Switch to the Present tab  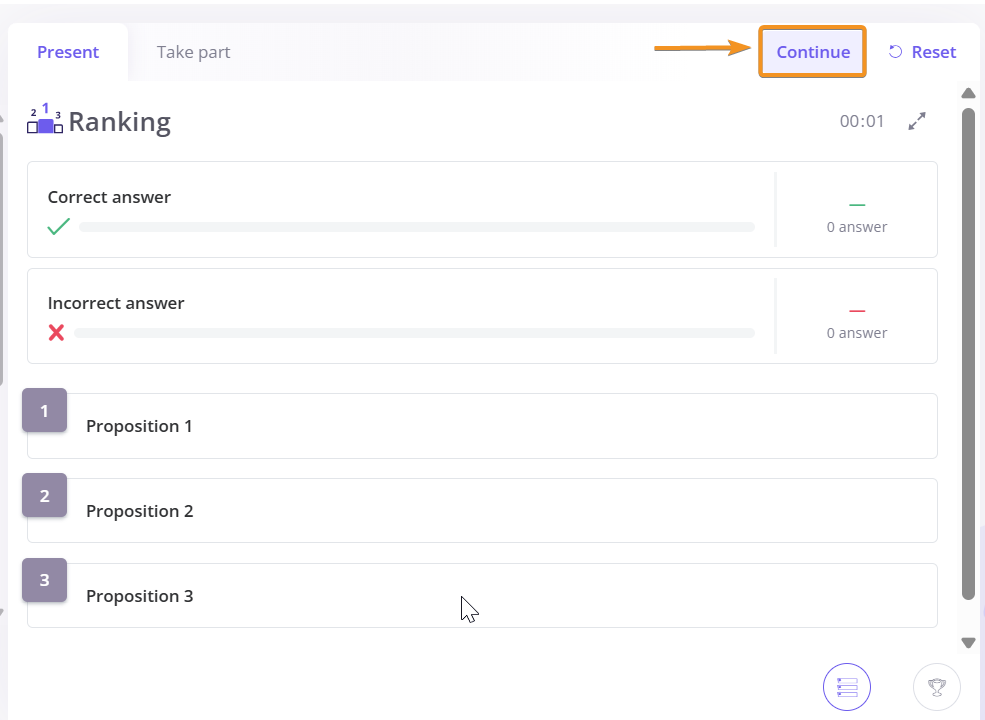click(x=68, y=52)
